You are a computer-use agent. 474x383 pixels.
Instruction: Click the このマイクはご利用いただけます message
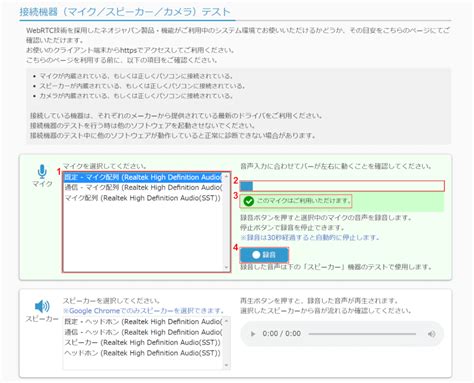tap(303, 201)
